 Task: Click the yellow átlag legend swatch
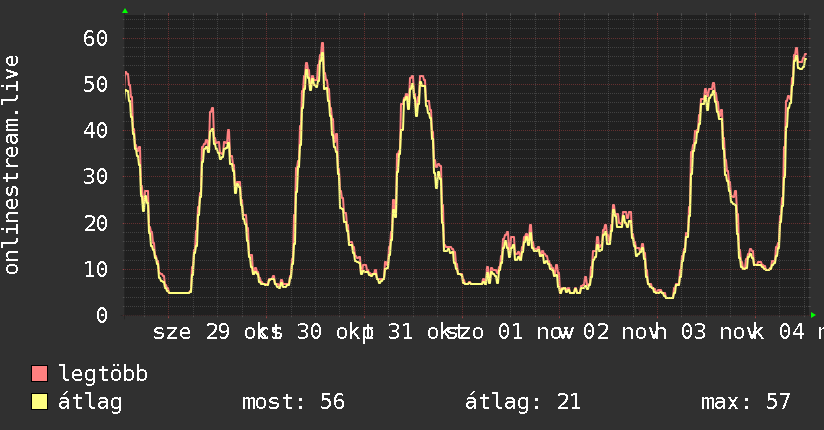point(39,401)
